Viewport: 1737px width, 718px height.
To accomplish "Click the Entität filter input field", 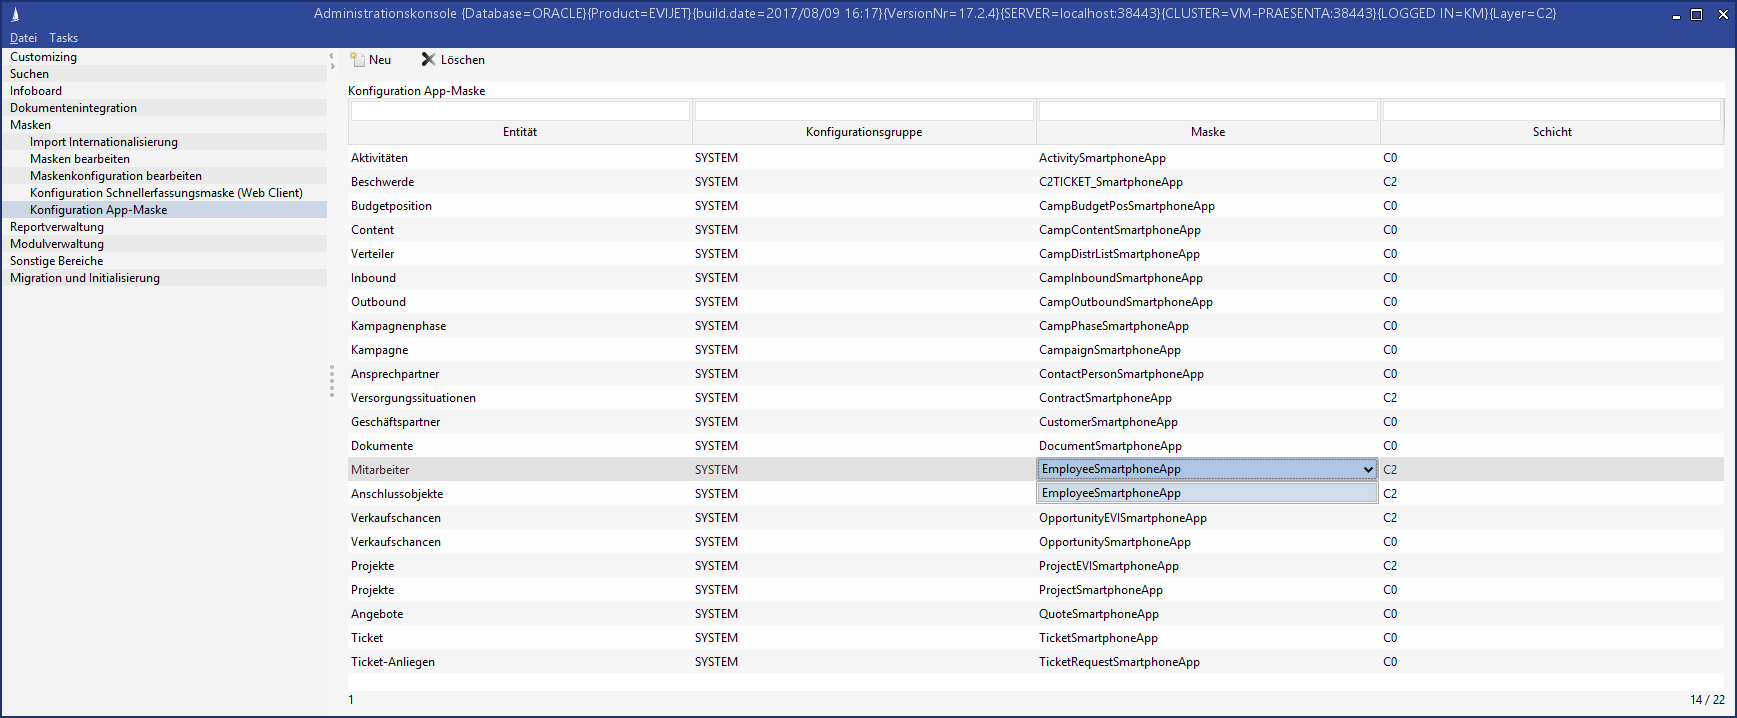I will 520,111.
